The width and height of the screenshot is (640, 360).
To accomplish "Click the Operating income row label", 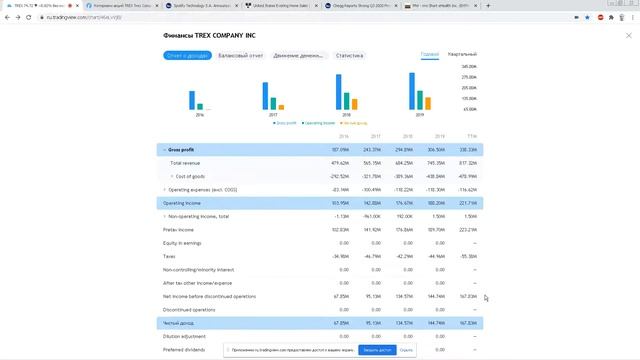I will pyautogui.click(x=182, y=203).
